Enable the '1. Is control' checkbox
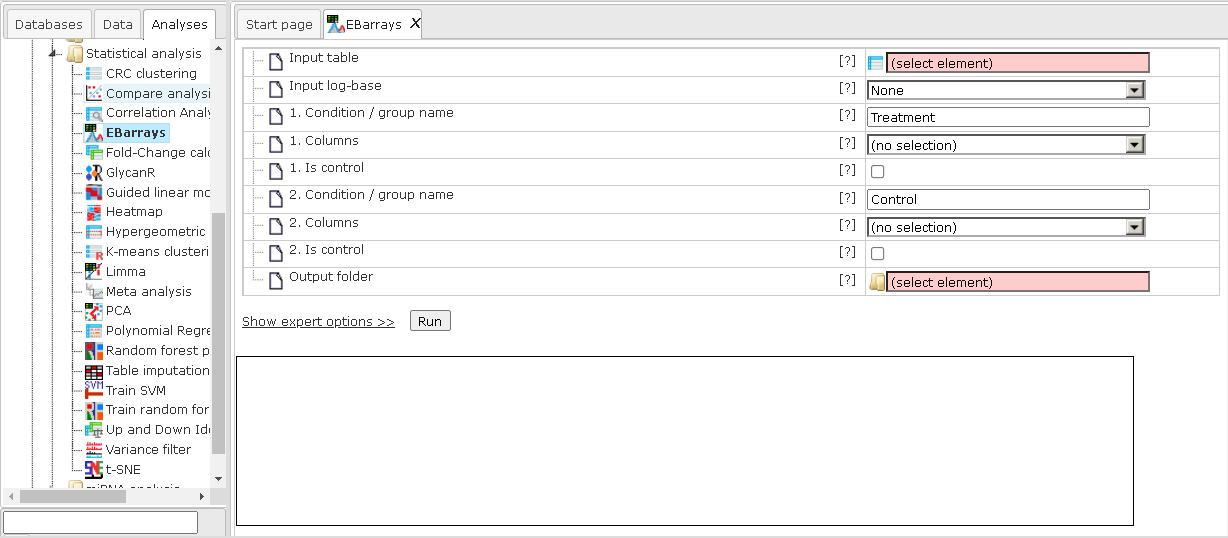This screenshot has height=538, width=1228. pyautogui.click(x=878, y=172)
